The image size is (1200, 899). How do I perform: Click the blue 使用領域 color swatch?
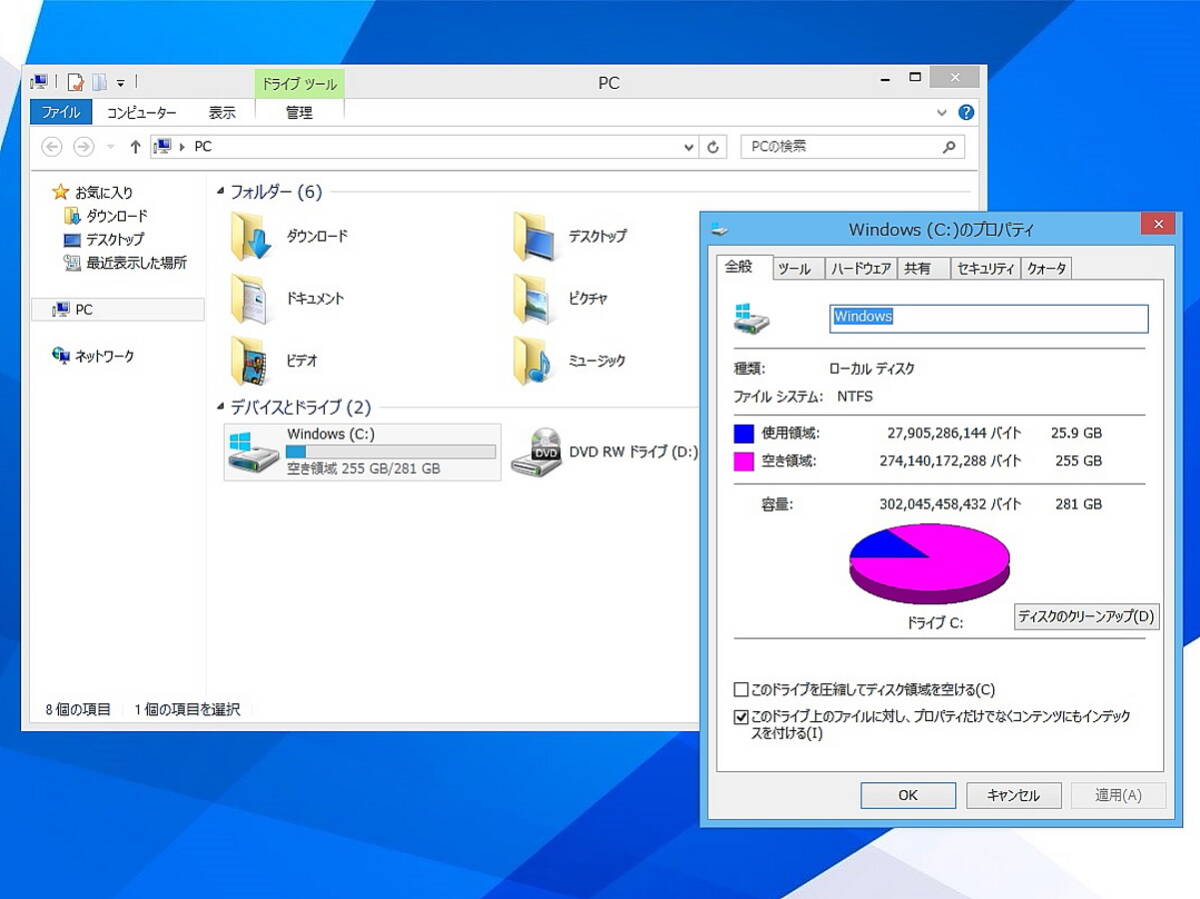click(x=744, y=434)
